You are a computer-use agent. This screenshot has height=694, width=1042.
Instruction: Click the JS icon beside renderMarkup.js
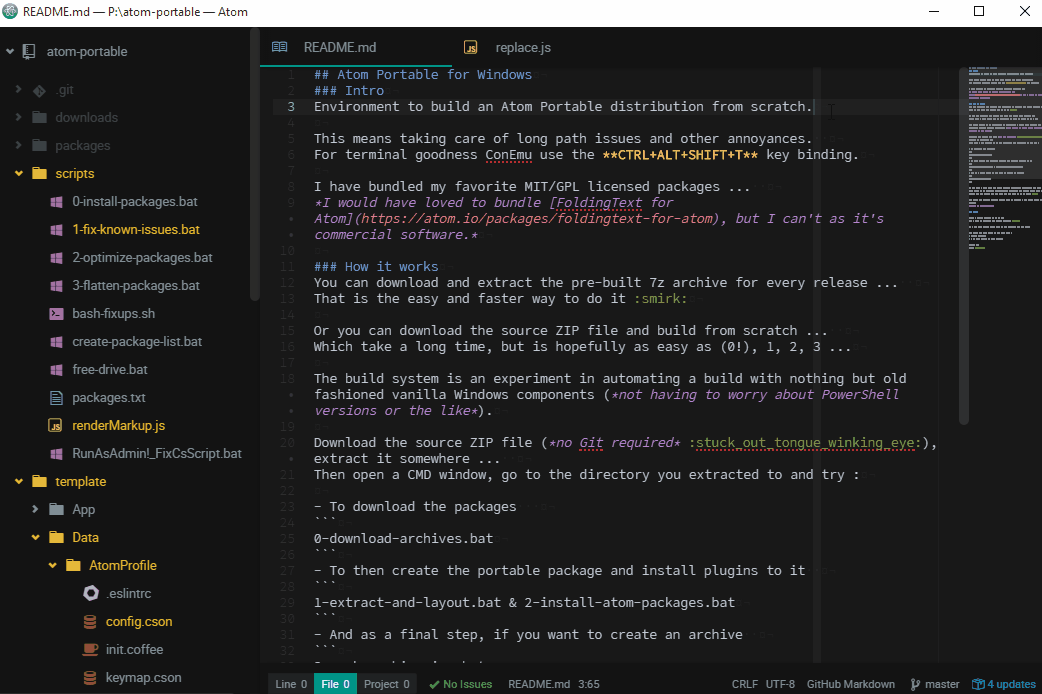(x=56, y=425)
